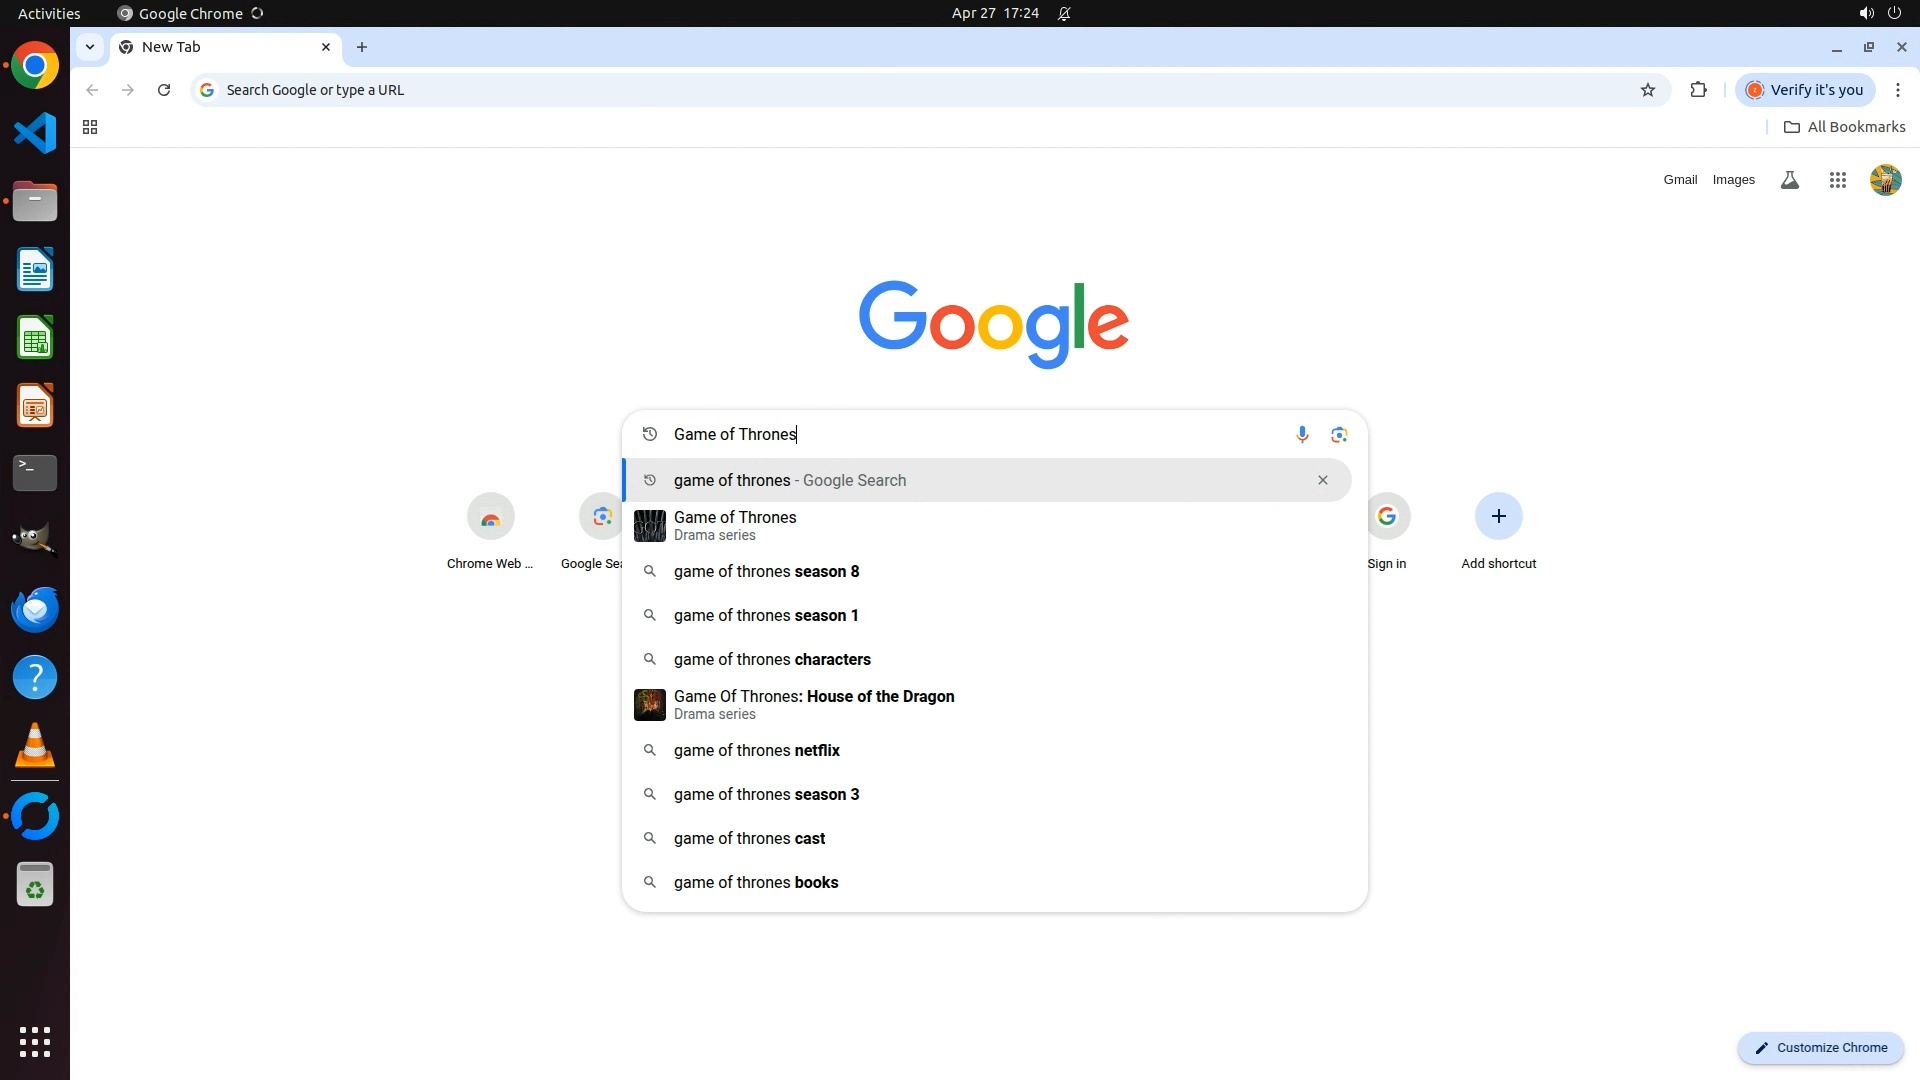
Task: Open Search Labs flask icon
Action: click(1789, 180)
